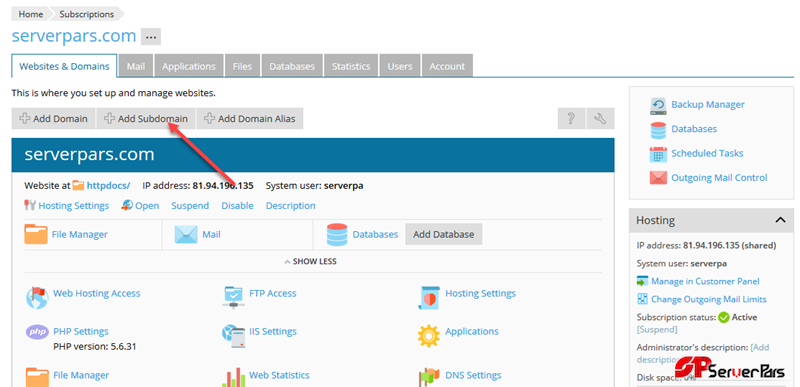This screenshot has height=387, width=800.
Task: Go to Subscriptions in the breadcrumb
Action: click(87, 14)
